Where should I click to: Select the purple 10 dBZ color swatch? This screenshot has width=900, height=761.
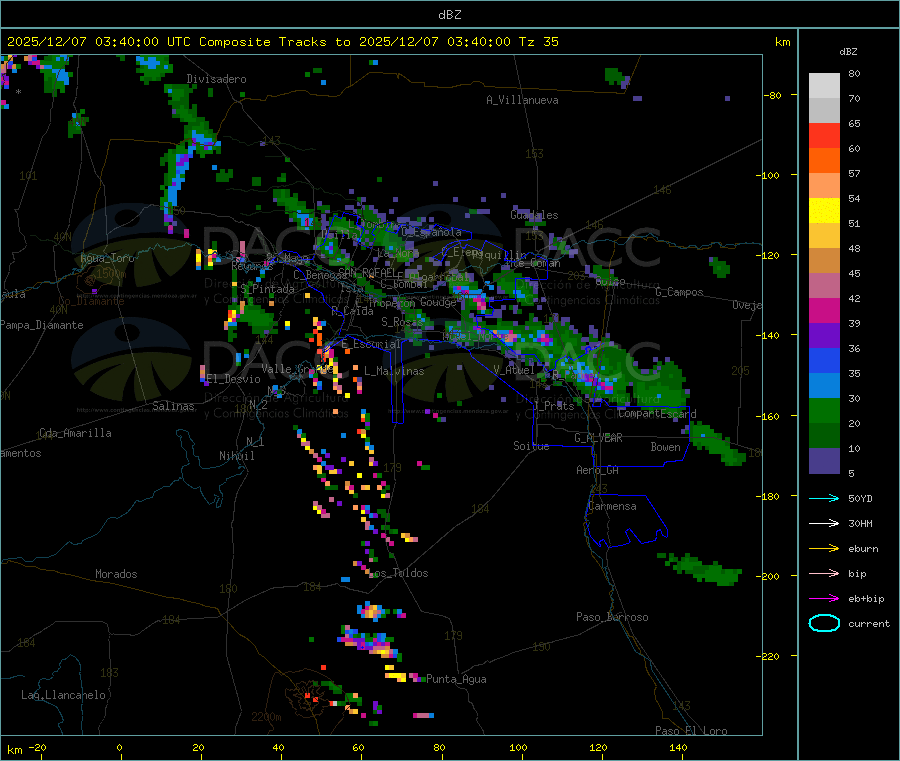[x=824, y=461]
